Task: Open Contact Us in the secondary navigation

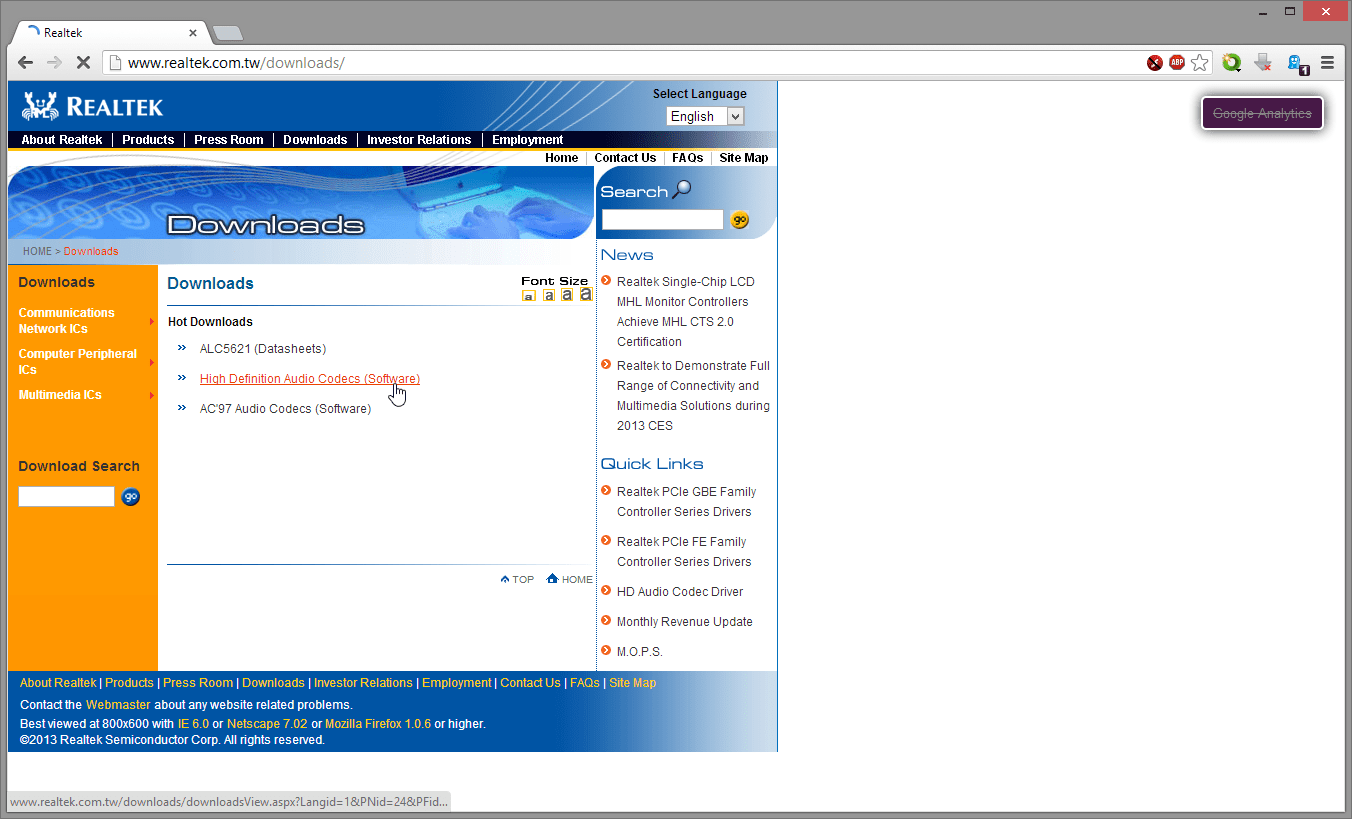Action: (x=625, y=158)
